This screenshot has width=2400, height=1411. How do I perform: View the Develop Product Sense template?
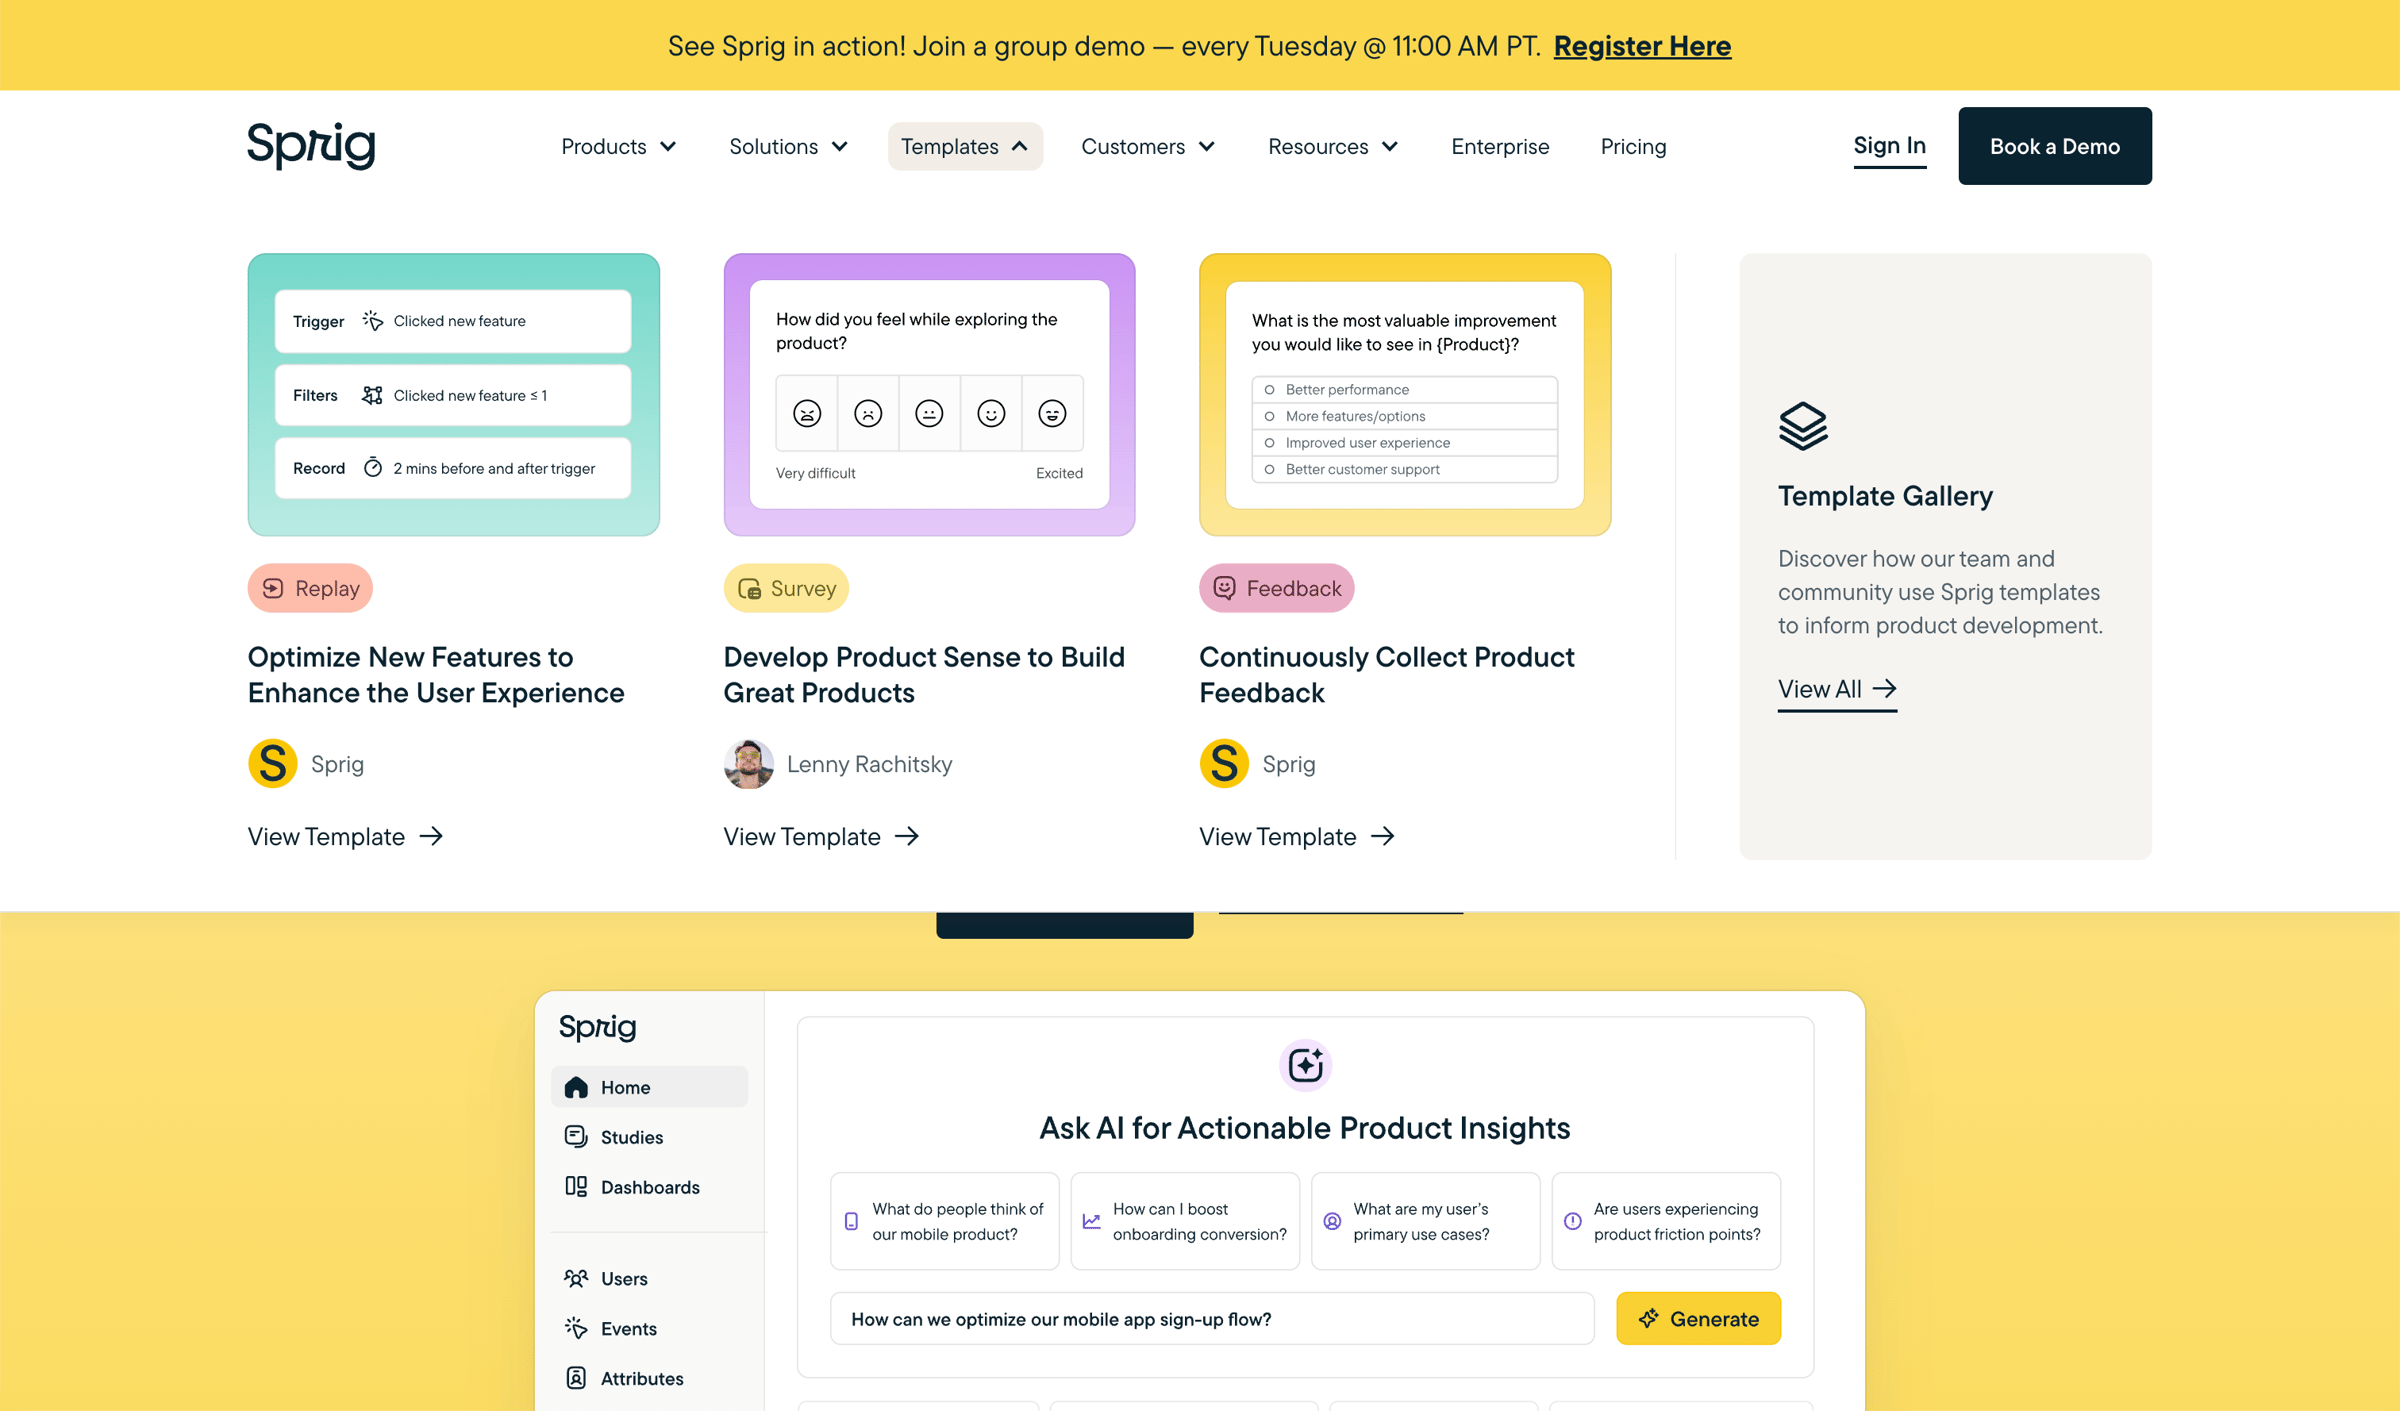822,836
